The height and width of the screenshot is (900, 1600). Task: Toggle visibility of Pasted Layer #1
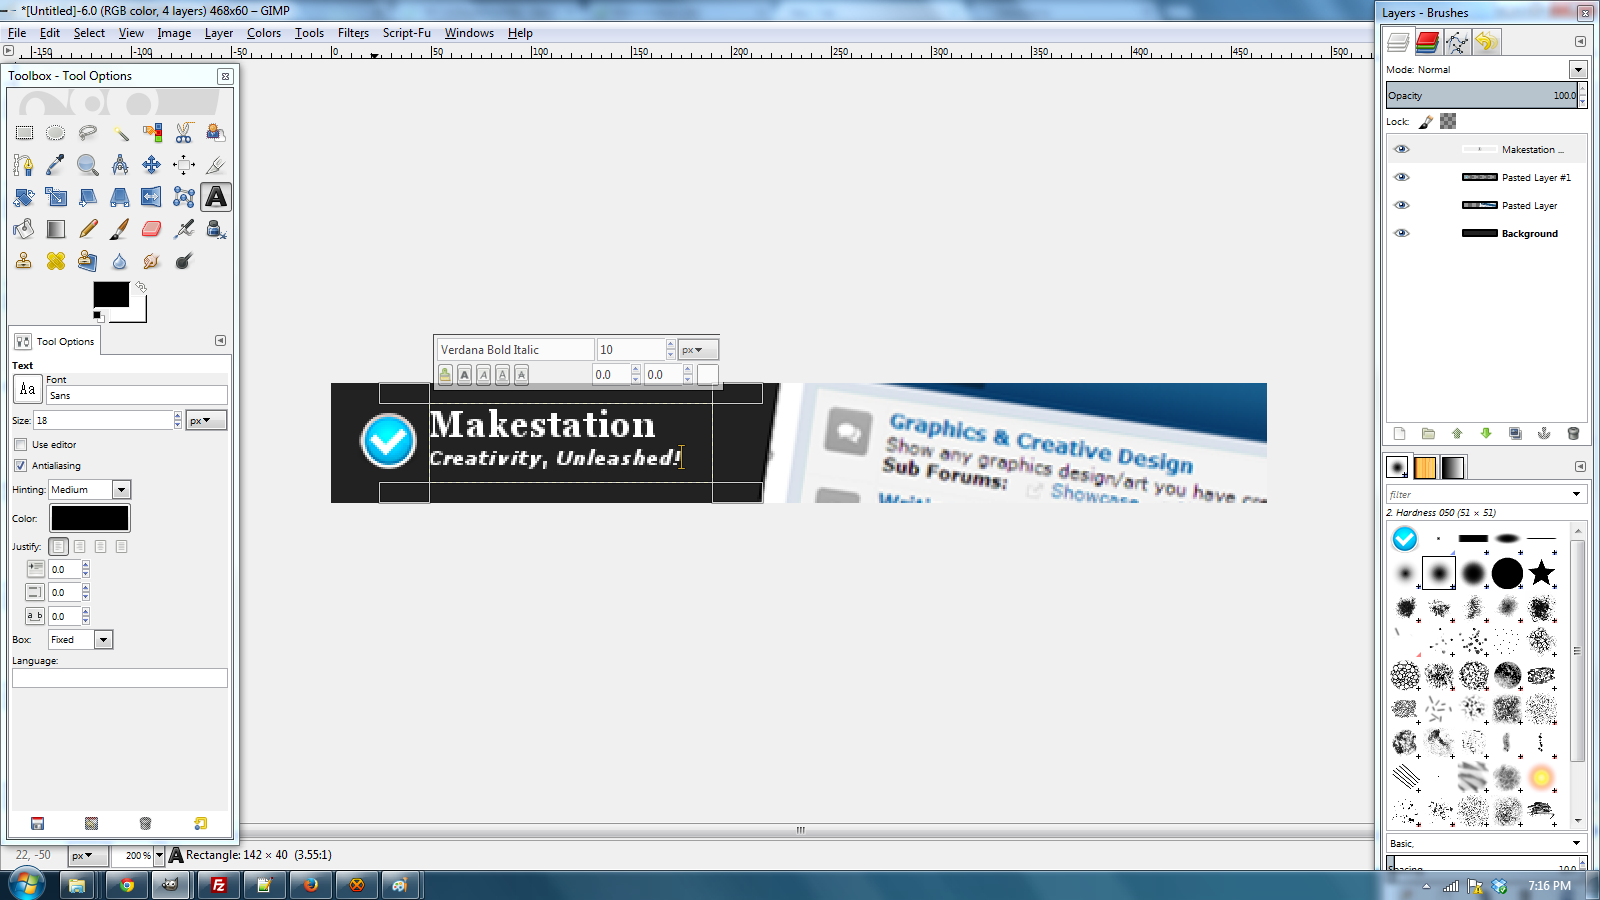coord(1402,177)
